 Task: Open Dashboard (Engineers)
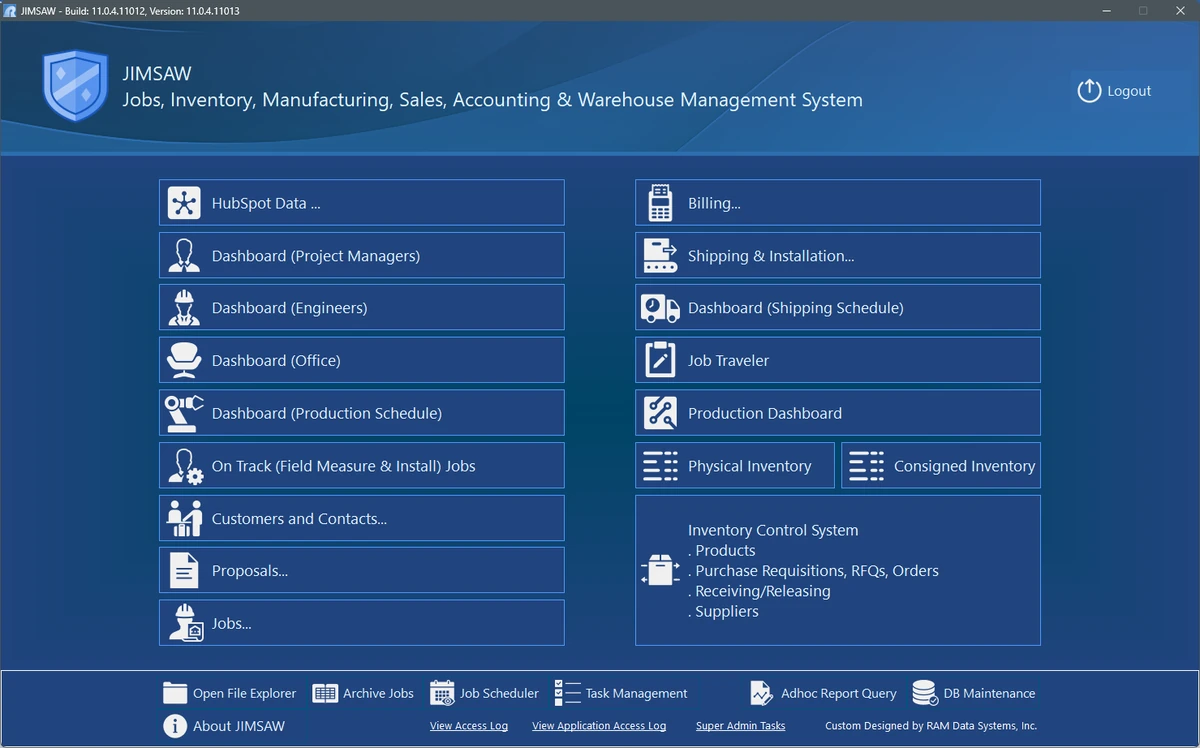[362, 308]
